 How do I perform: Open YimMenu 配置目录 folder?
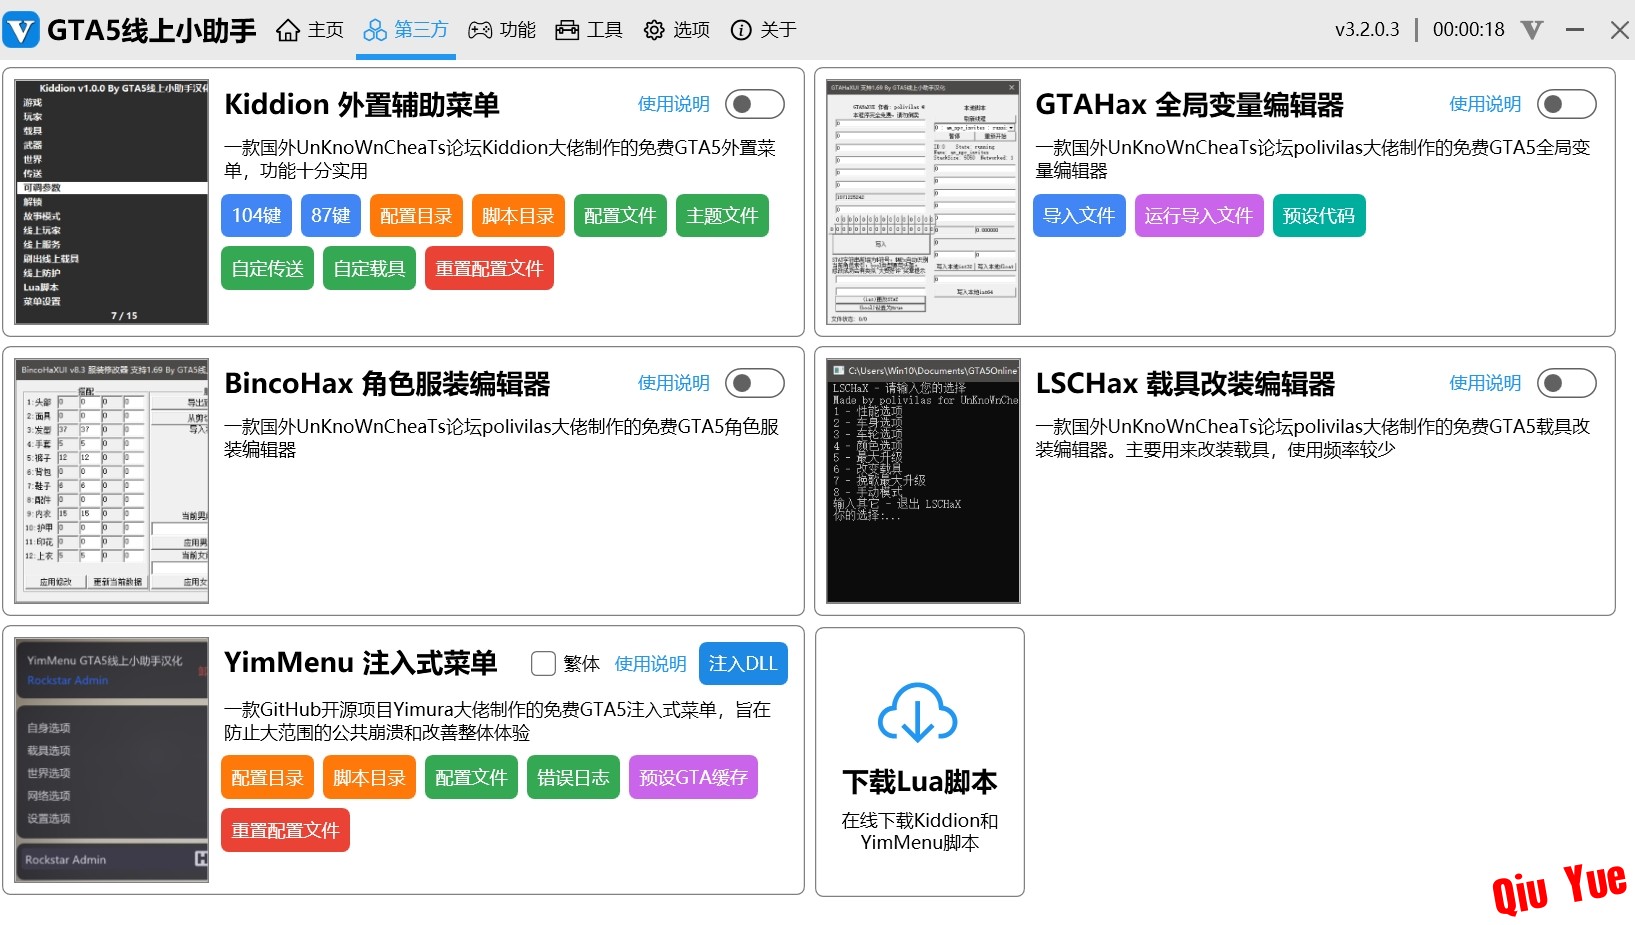pyautogui.click(x=268, y=777)
